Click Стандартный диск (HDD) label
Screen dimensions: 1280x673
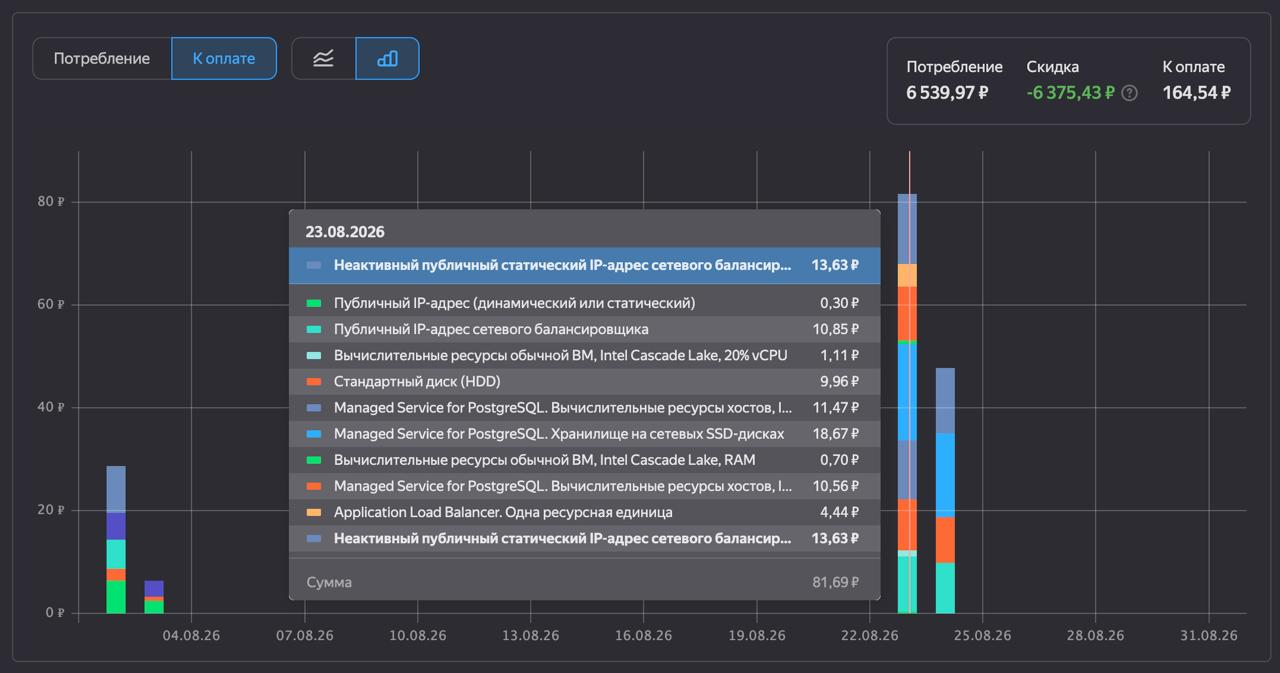[x=417, y=381]
